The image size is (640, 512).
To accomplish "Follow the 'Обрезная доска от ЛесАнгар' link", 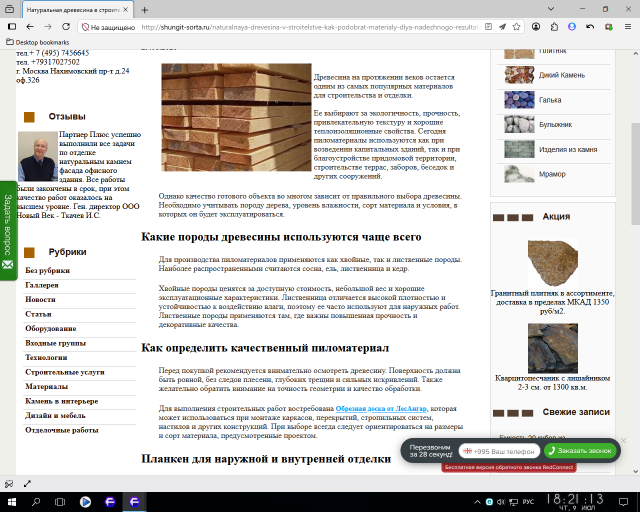I will coord(381,408).
